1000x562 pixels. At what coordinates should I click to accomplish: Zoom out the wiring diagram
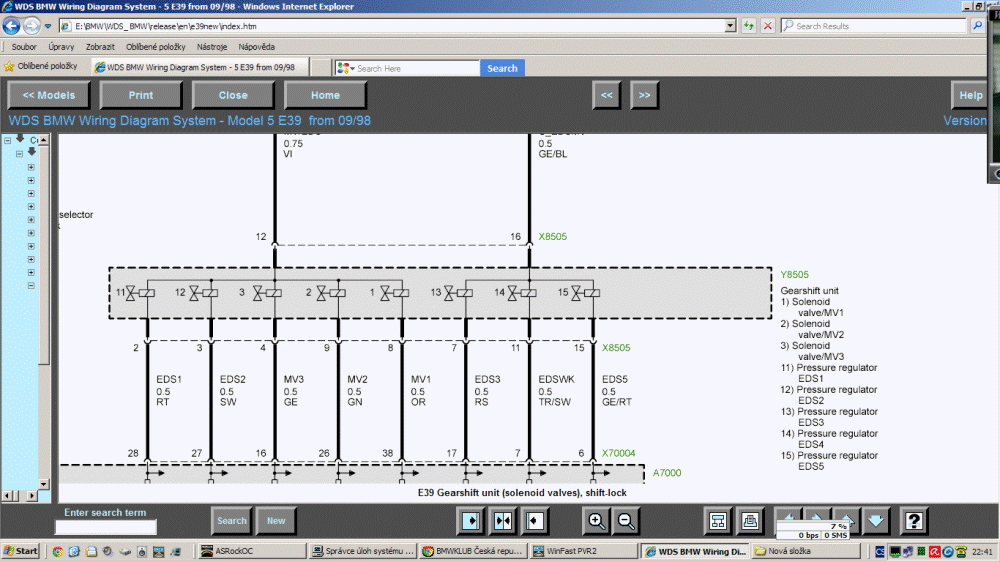(626, 521)
